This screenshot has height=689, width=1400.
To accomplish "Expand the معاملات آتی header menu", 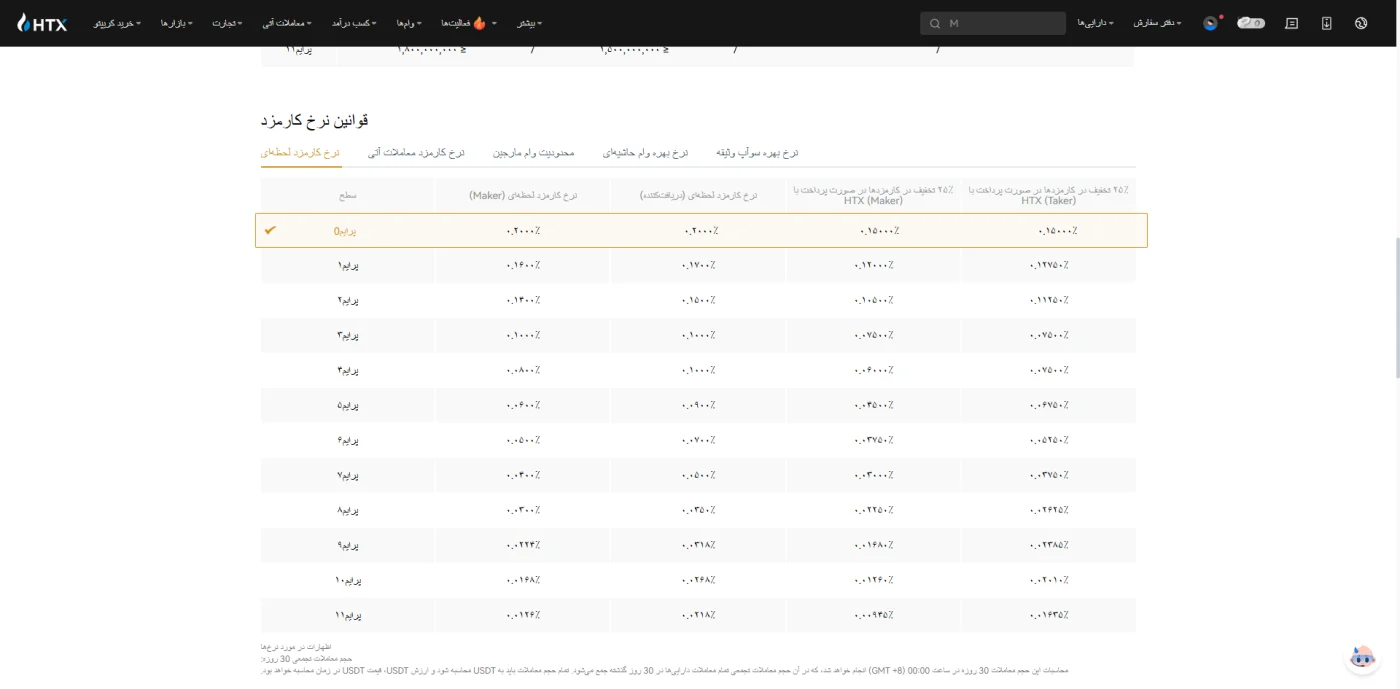I will [287, 23].
